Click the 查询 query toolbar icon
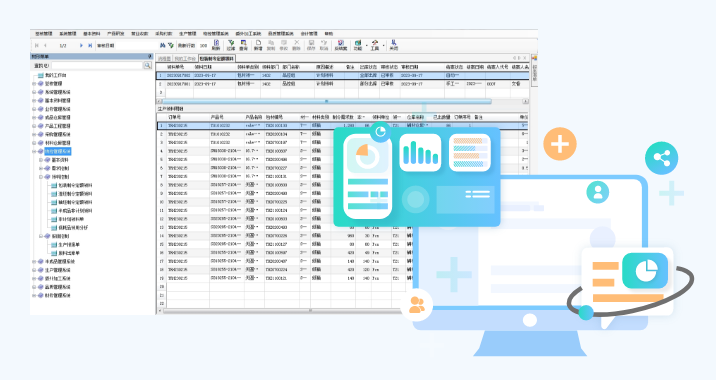Image resolution: width=716 pixels, height=380 pixels. tap(243, 45)
